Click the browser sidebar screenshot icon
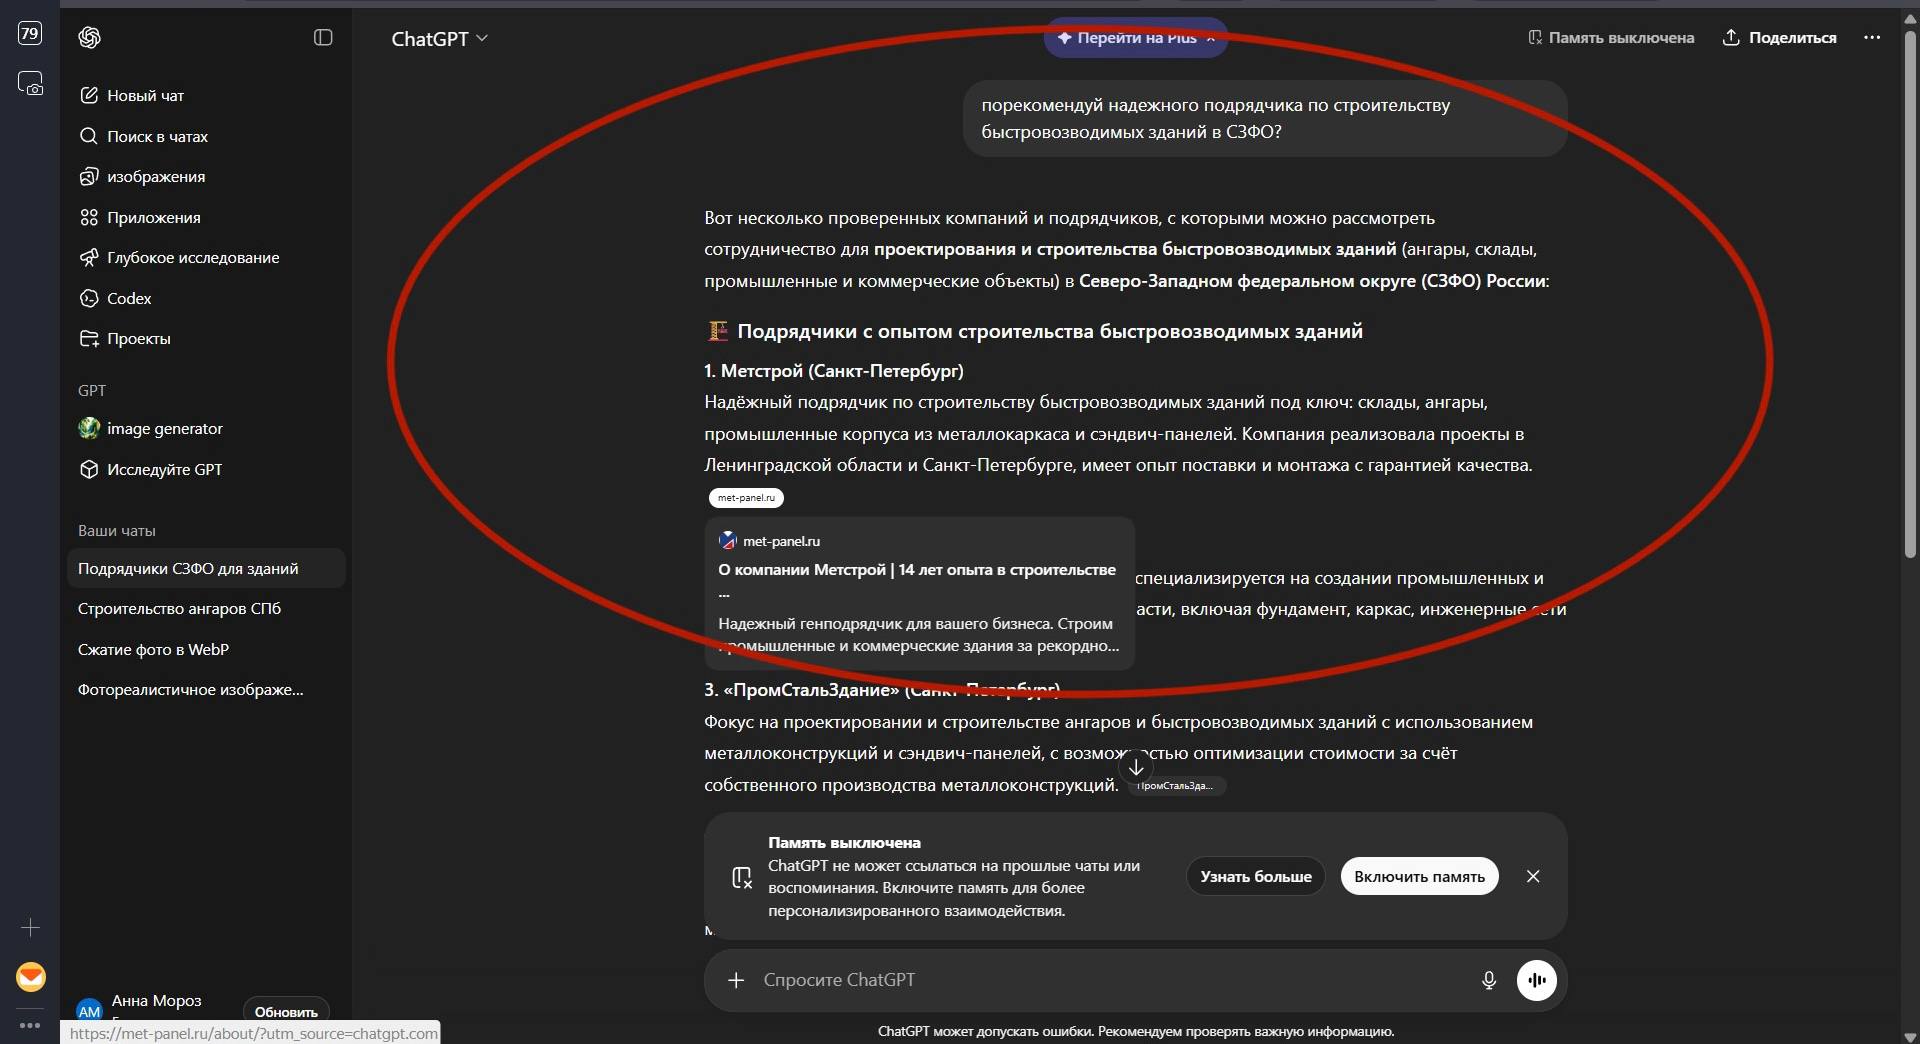 (x=30, y=83)
